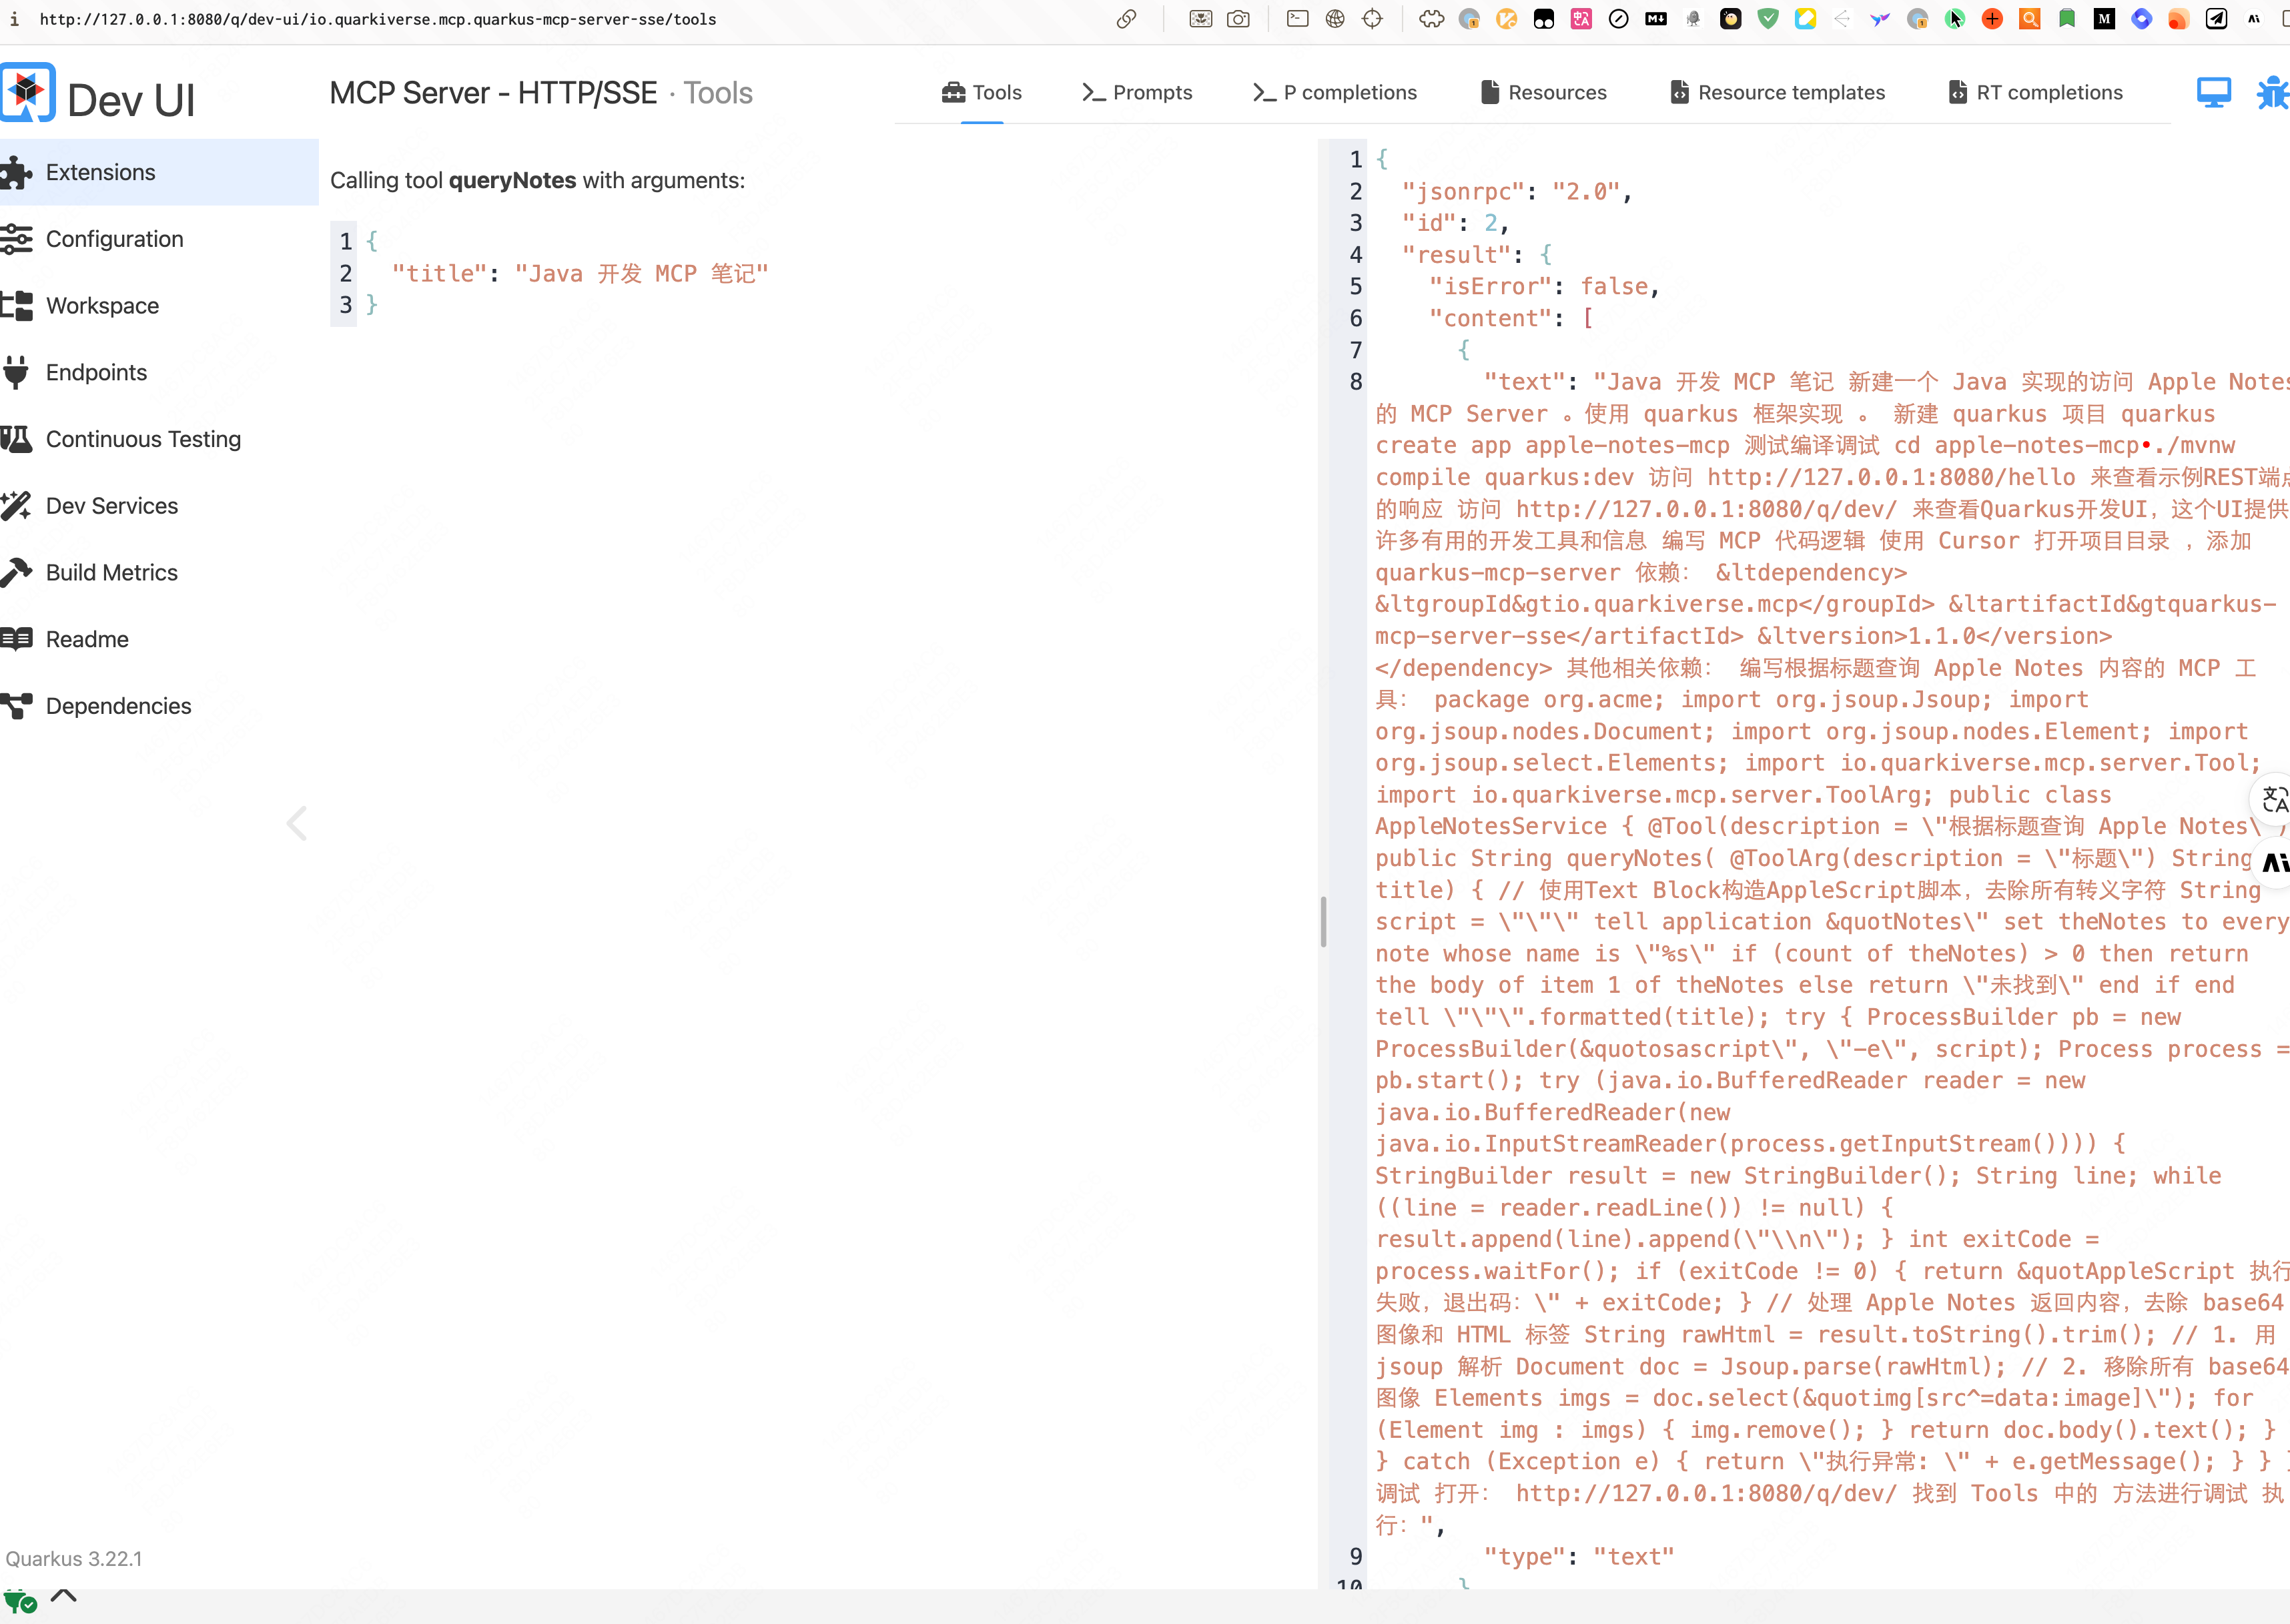Screen dimensions: 2290x1624
Task: Click the "jsonrpc": "2.0" response line
Action: (x=1516, y=191)
